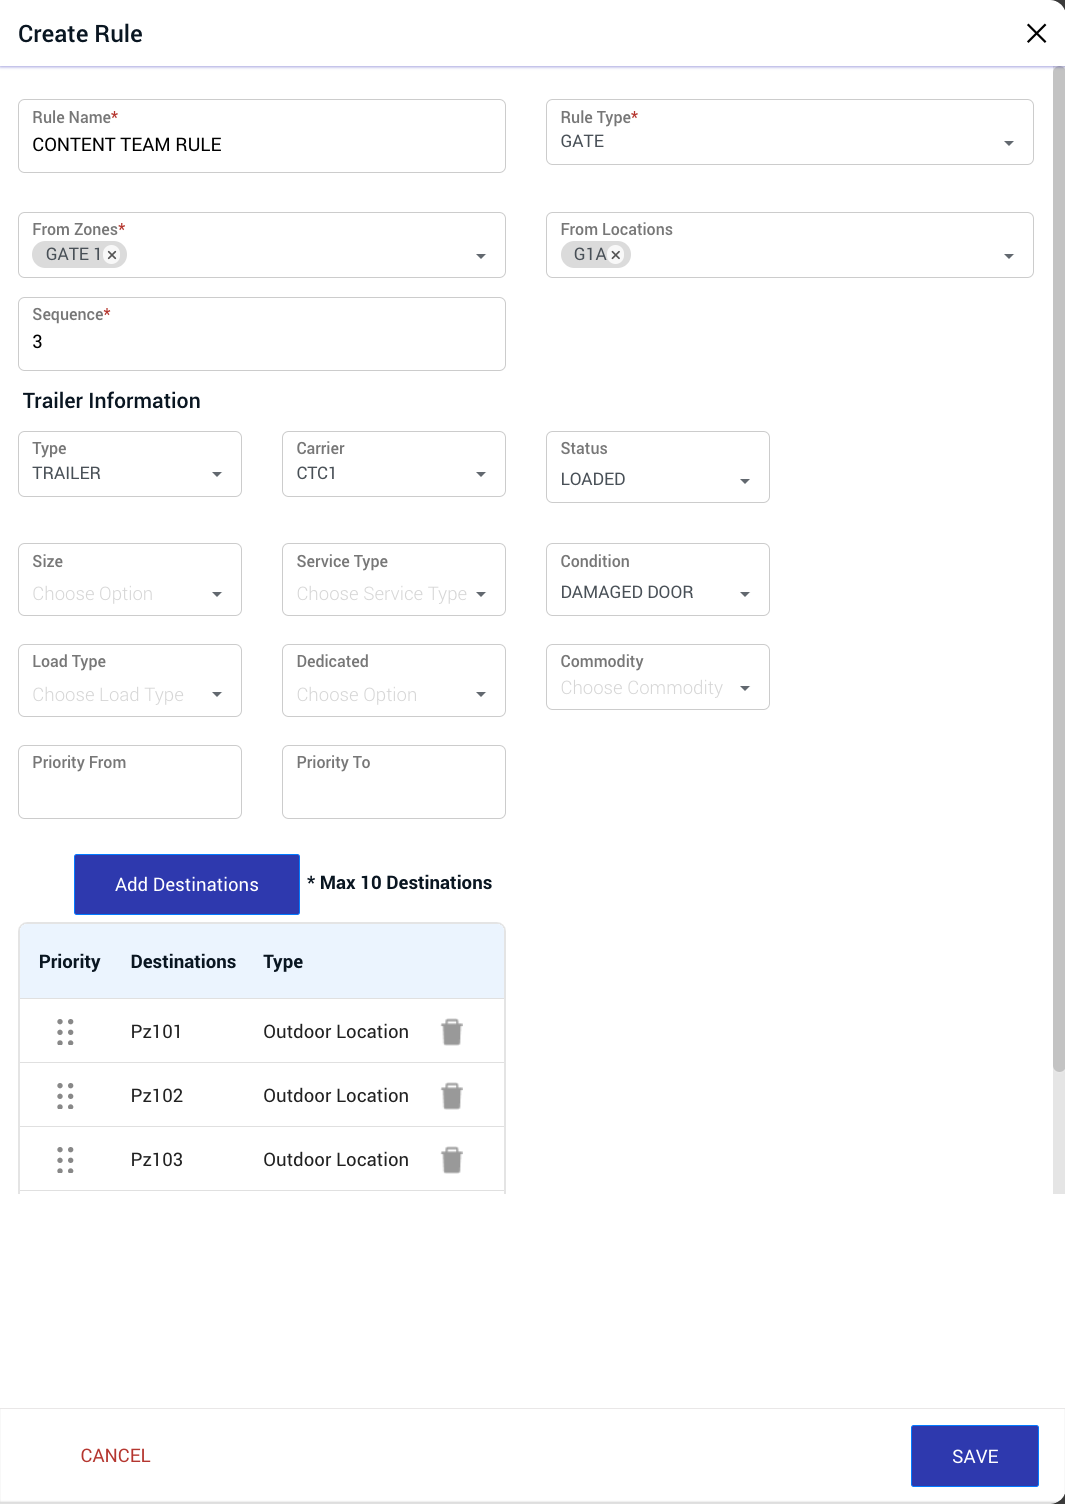The height and width of the screenshot is (1504, 1065).
Task: Save the rule with SAVE button
Action: (x=975, y=1456)
